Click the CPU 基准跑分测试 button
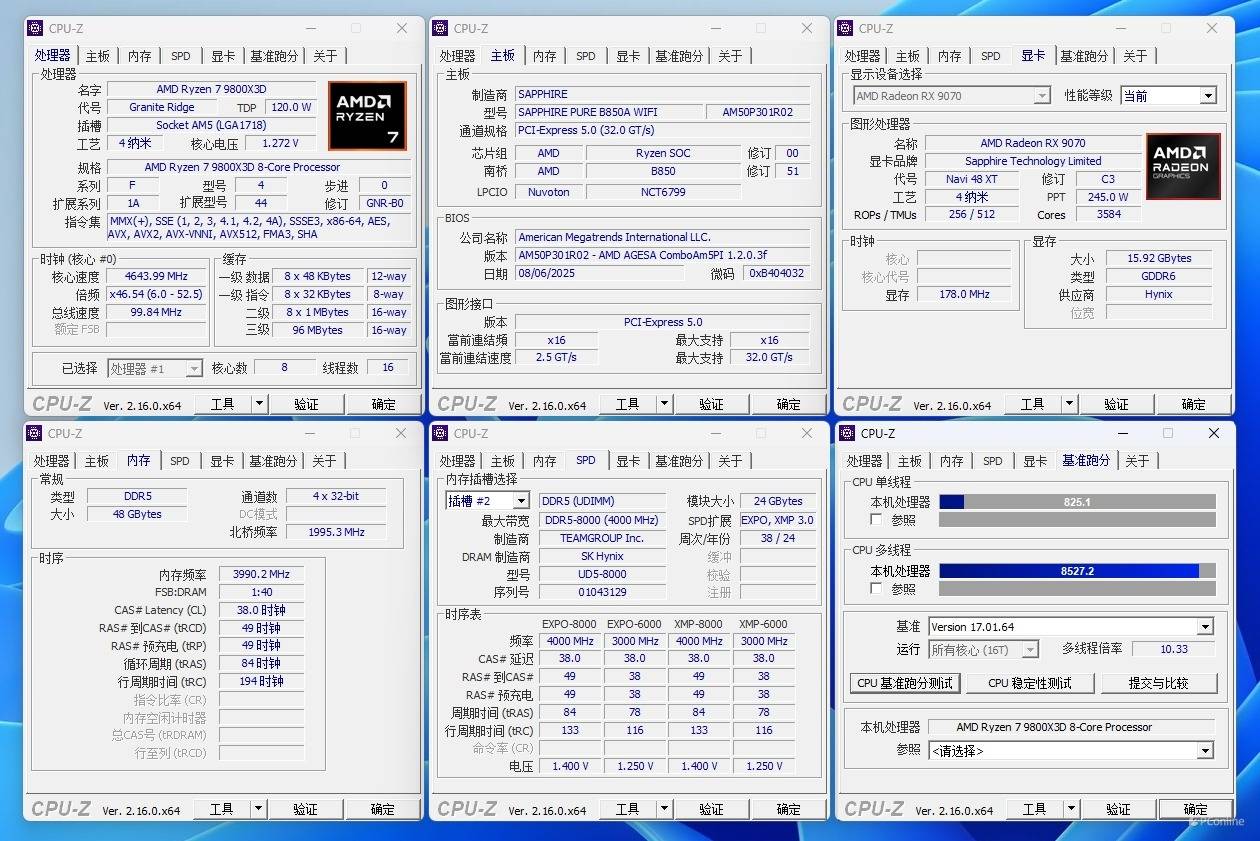The width and height of the screenshot is (1260, 841). pyautogui.click(x=906, y=683)
